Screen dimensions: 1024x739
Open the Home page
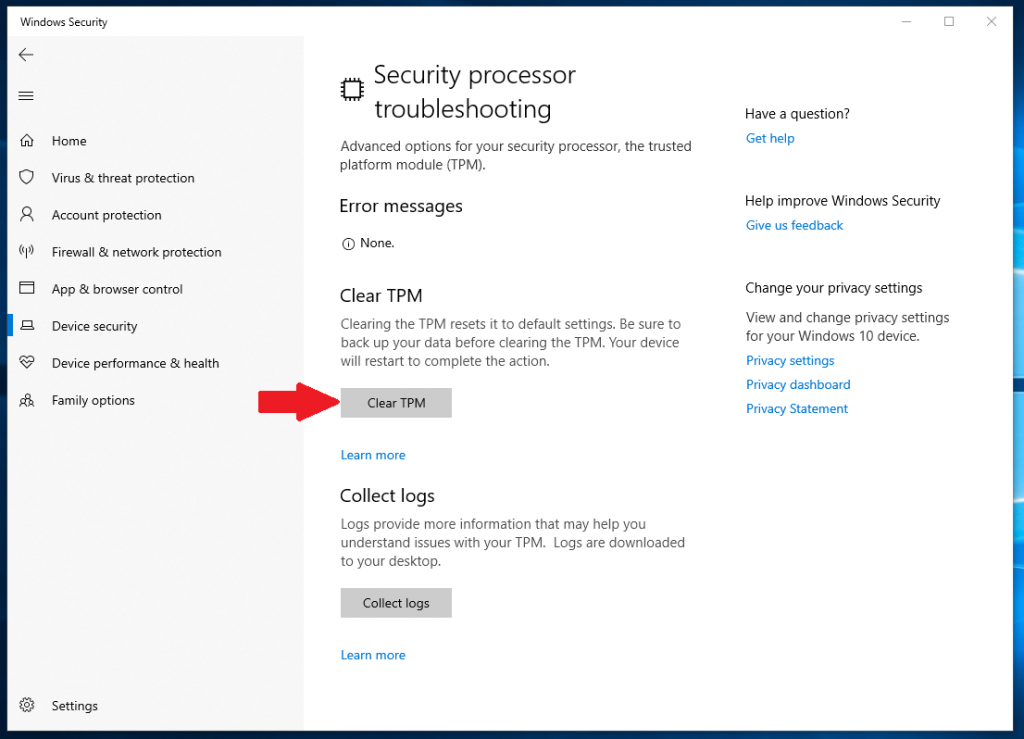coord(155,140)
